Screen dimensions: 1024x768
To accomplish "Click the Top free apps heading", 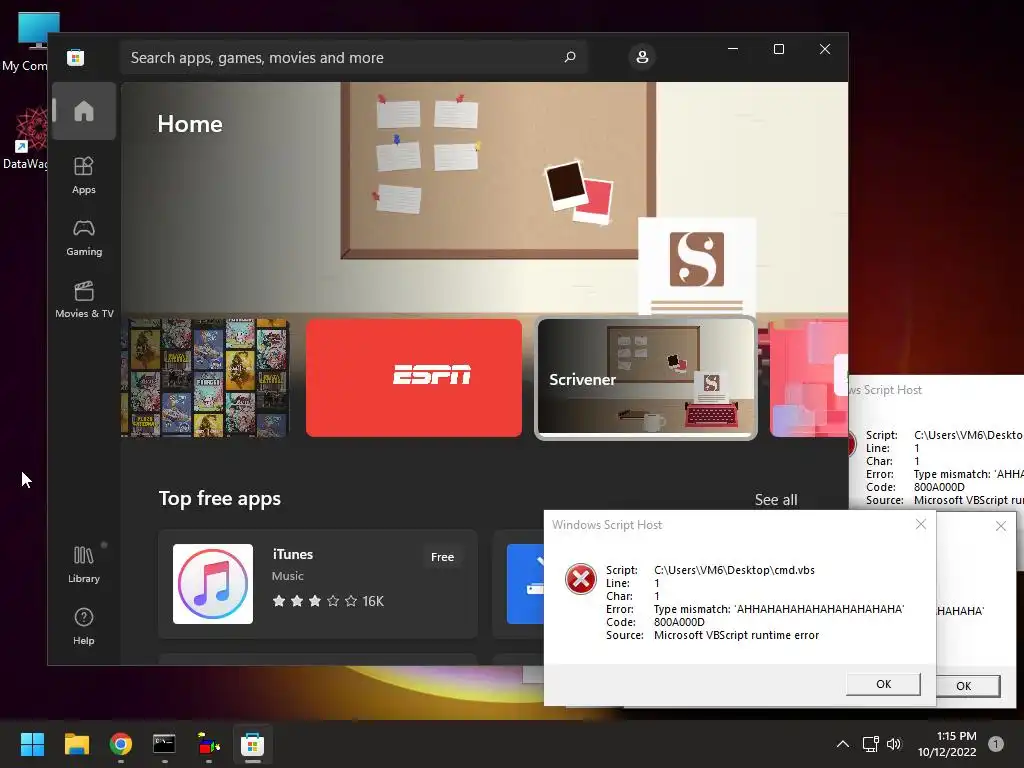I will (219, 498).
